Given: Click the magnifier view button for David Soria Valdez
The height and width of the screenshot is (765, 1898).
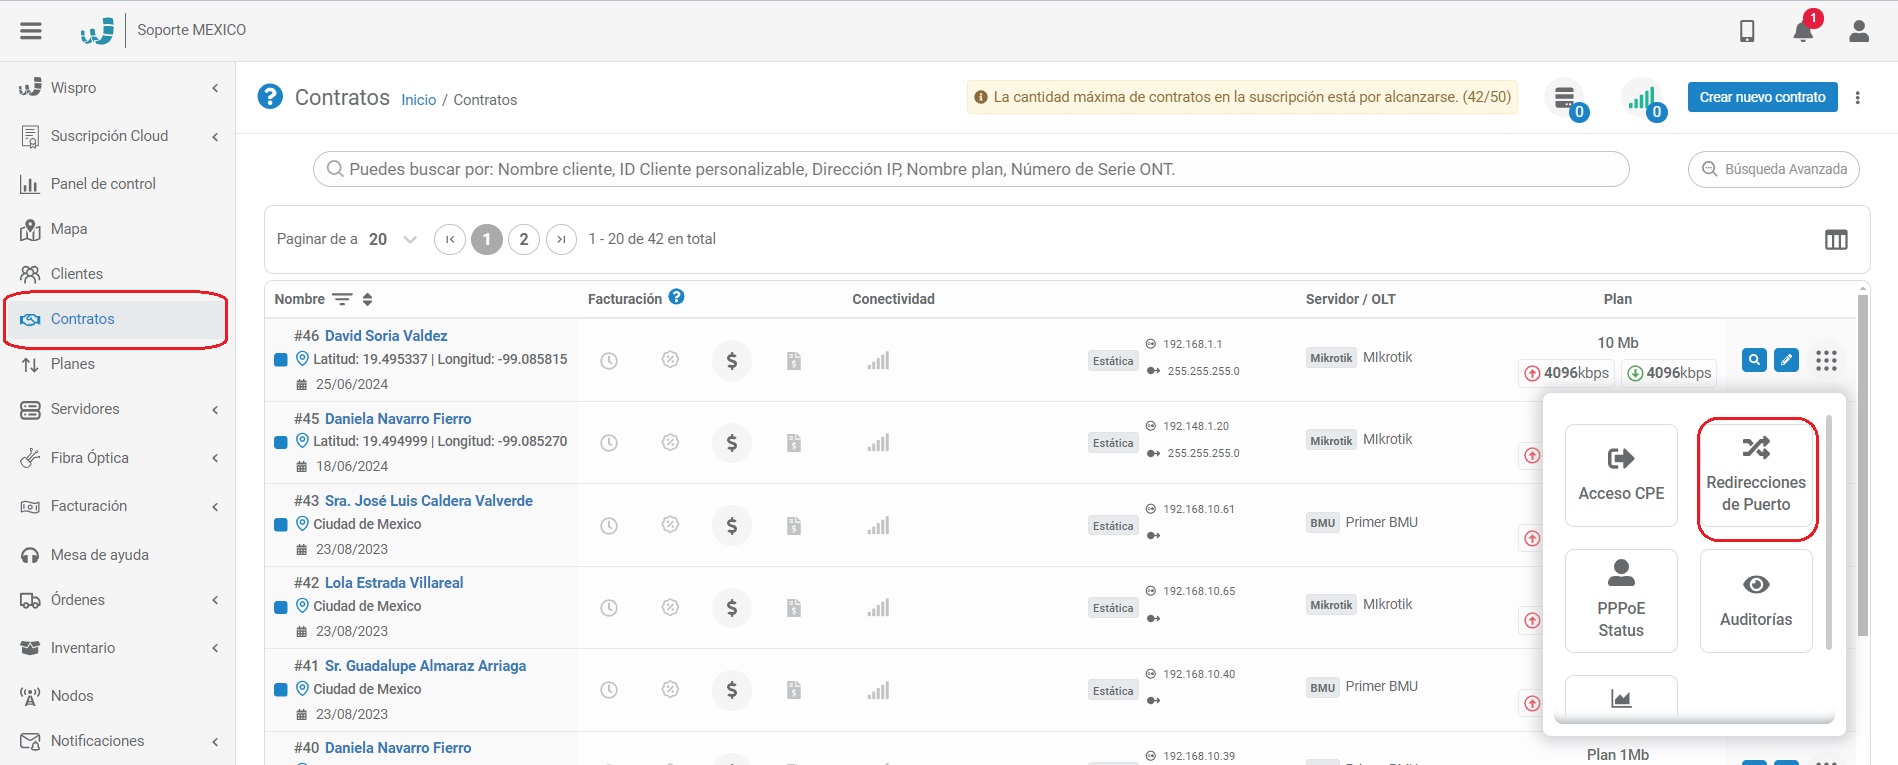Looking at the screenshot, I should pyautogui.click(x=1754, y=360).
